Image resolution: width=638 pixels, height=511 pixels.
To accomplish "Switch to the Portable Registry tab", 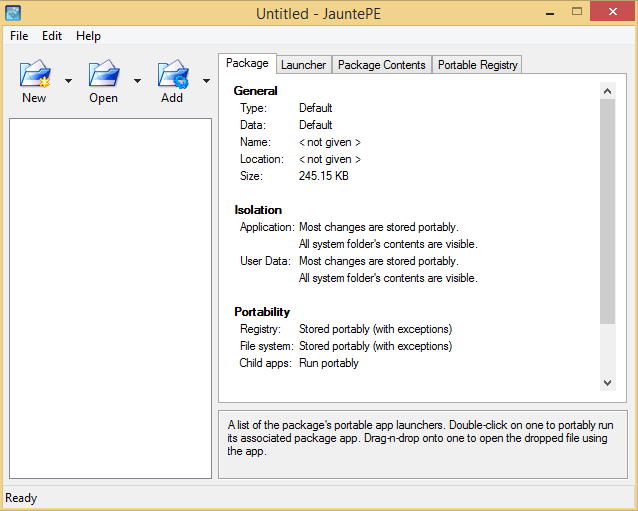I will [478, 65].
